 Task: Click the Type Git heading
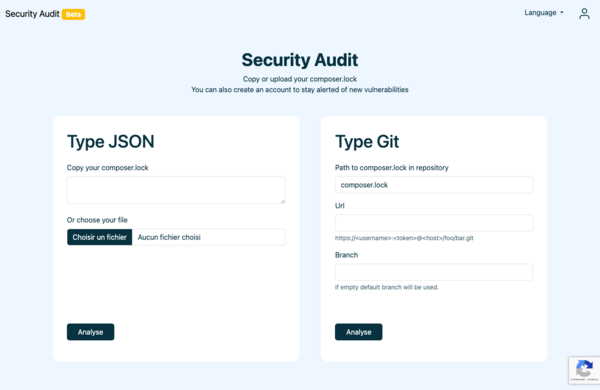click(x=367, y=142)
